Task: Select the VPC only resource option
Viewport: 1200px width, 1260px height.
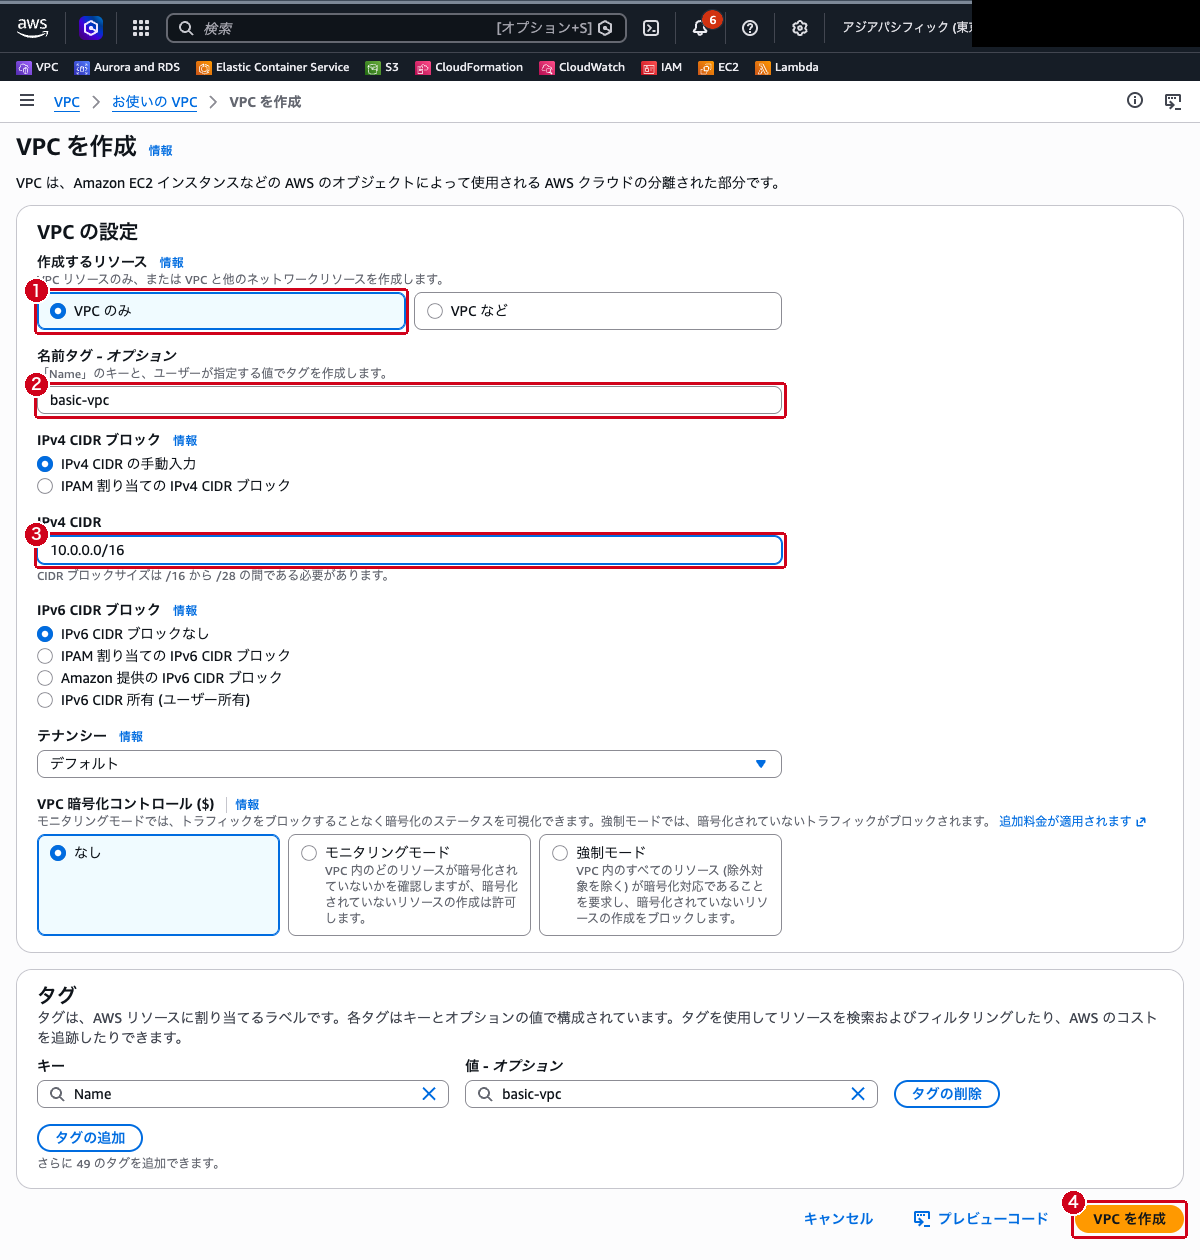Action: [x=221, y=311]
